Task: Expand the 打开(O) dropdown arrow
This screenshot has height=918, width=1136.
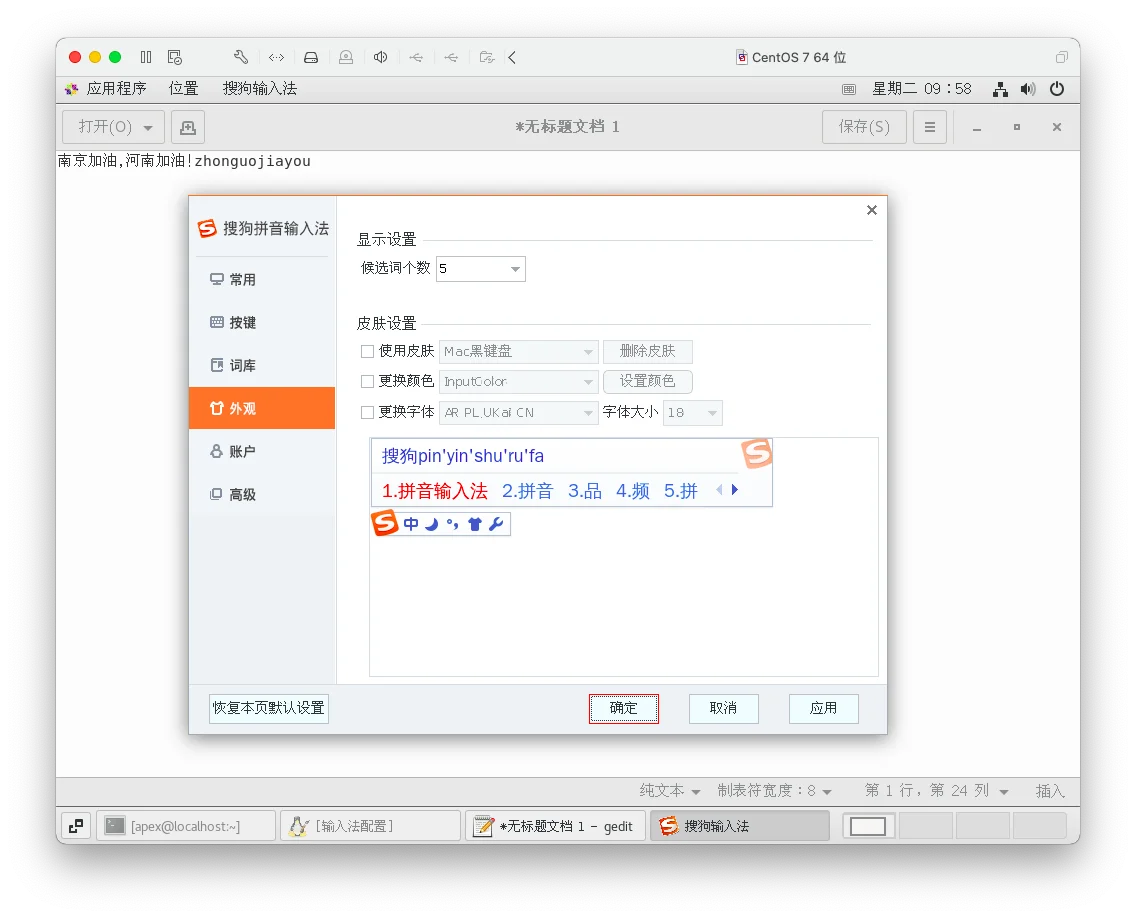Action: [149, 128]
